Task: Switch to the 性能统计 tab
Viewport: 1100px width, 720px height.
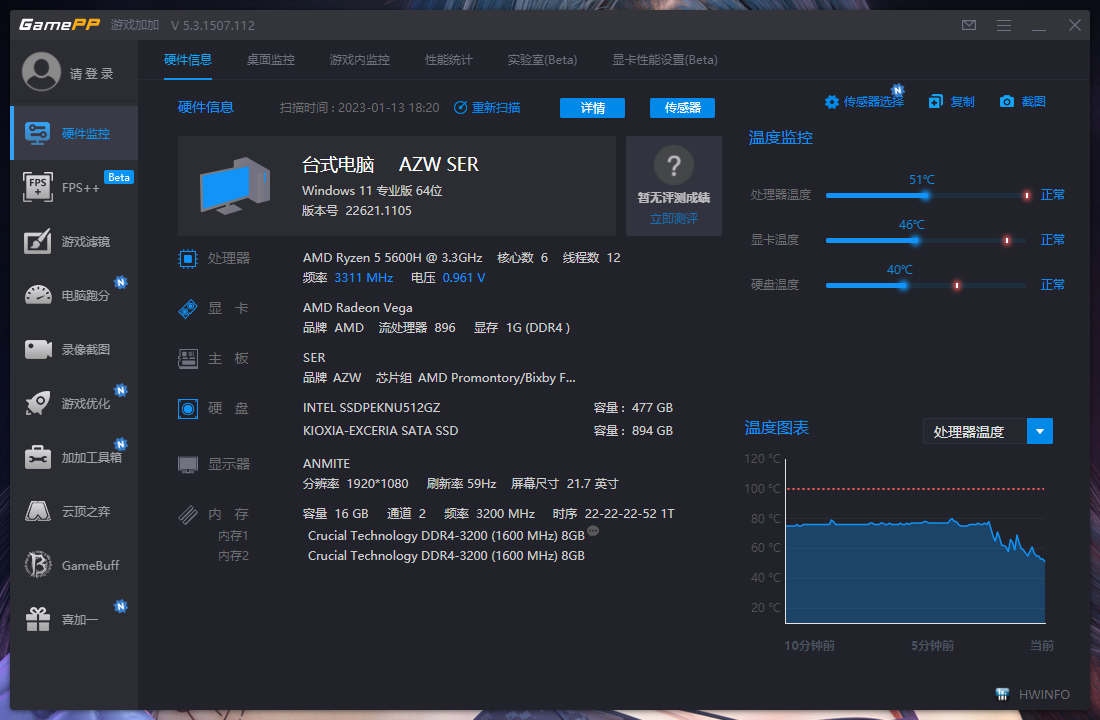Action: pos(448,60)
